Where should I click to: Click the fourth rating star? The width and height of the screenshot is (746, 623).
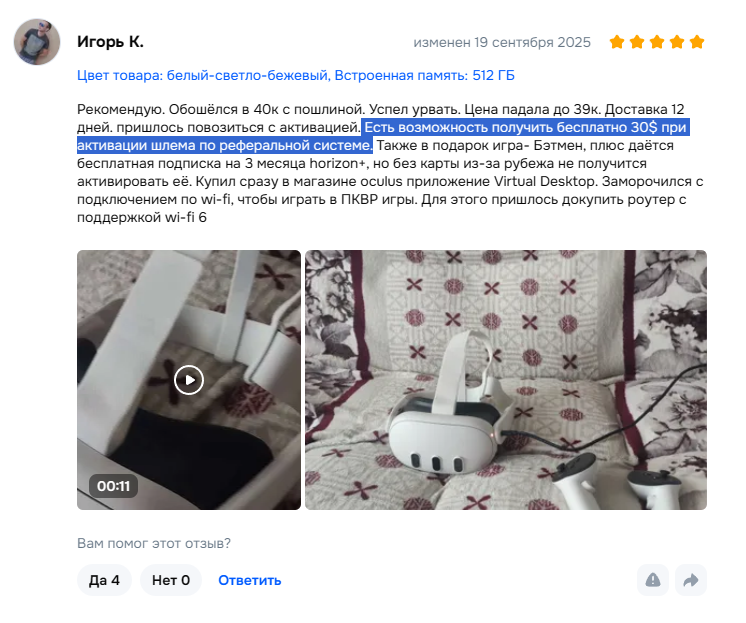(x=677, y=42)
